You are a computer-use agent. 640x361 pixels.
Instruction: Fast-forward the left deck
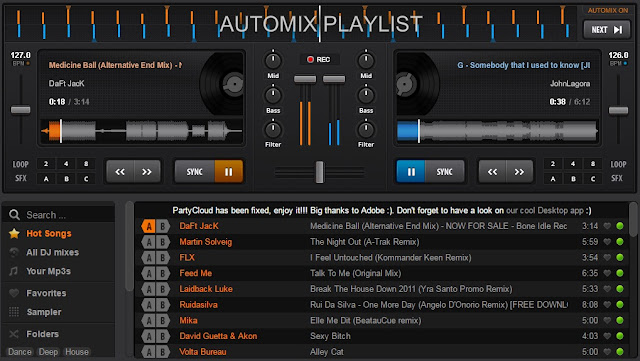pyautogui.click(x=147, y=172)
